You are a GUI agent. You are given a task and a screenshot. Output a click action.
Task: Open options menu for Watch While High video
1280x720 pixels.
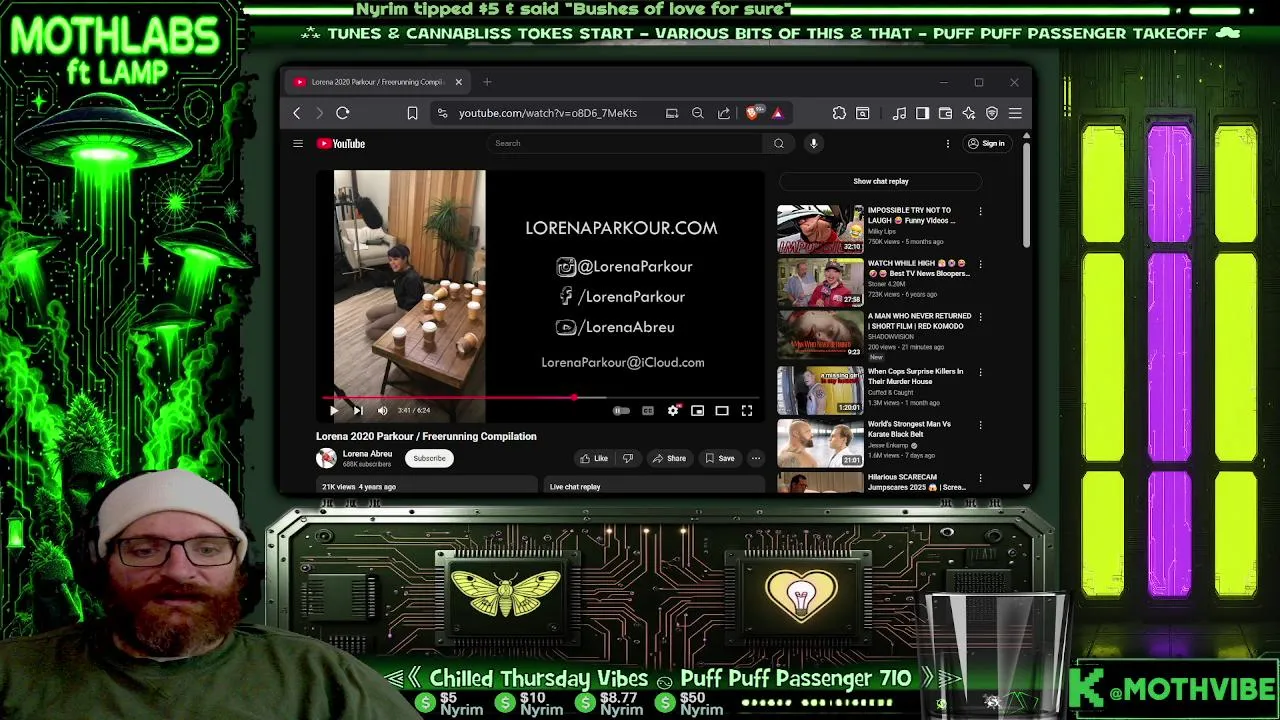(980, 264)
